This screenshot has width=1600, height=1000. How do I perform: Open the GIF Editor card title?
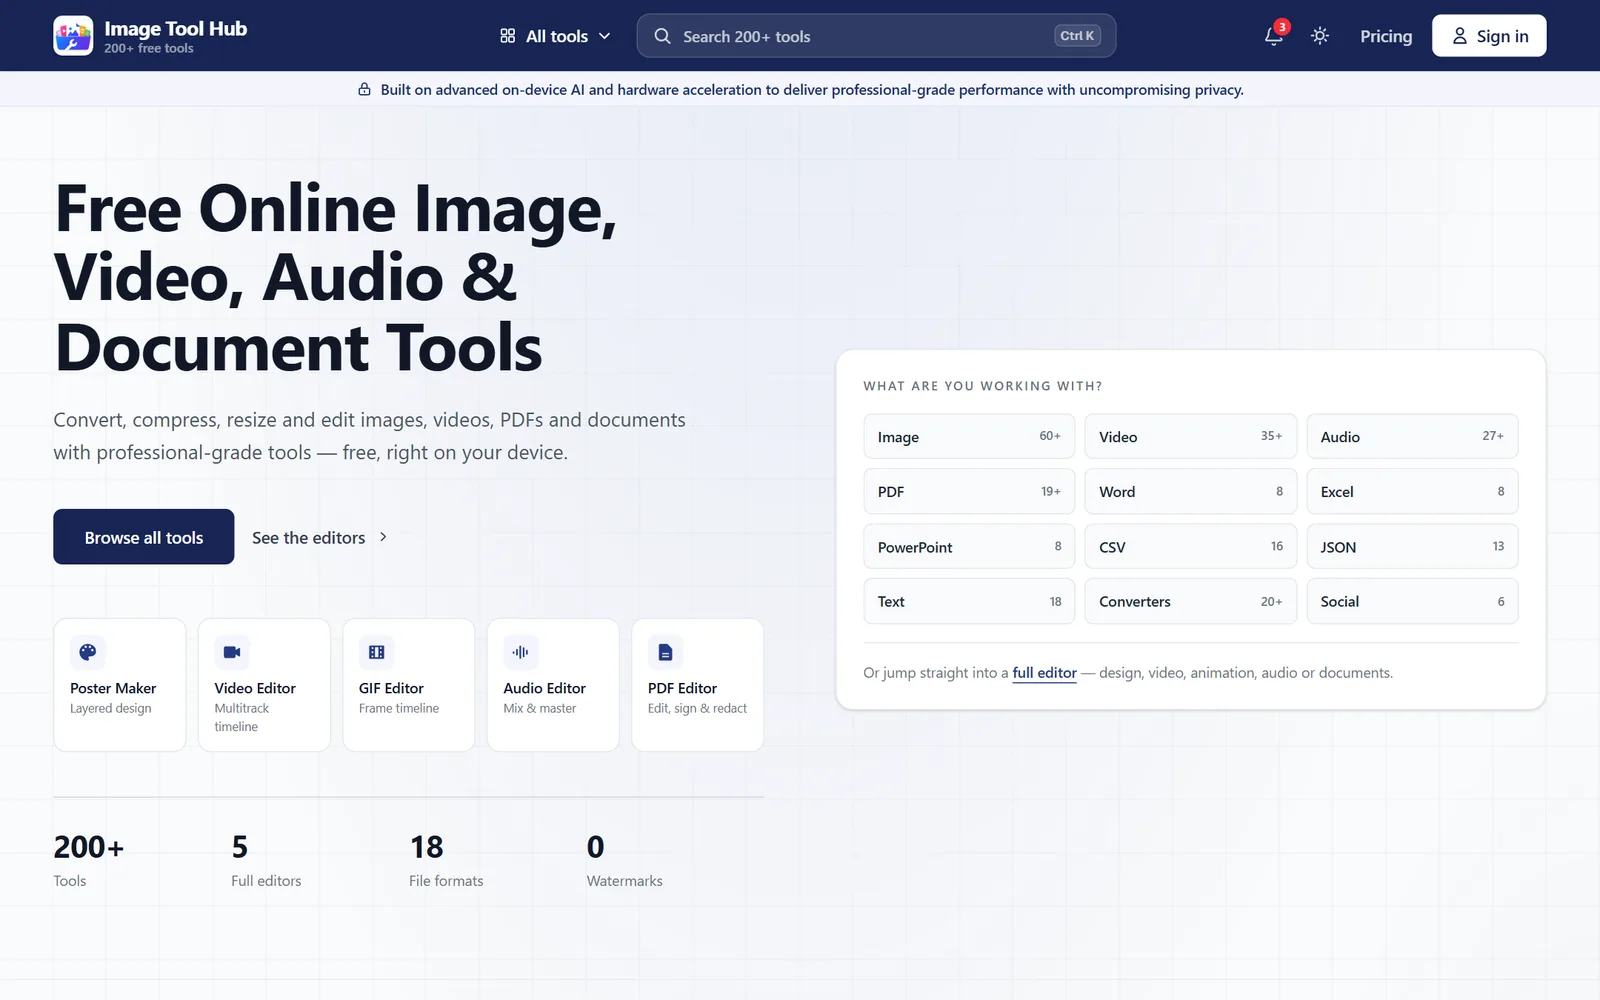(x=391, y=688)
